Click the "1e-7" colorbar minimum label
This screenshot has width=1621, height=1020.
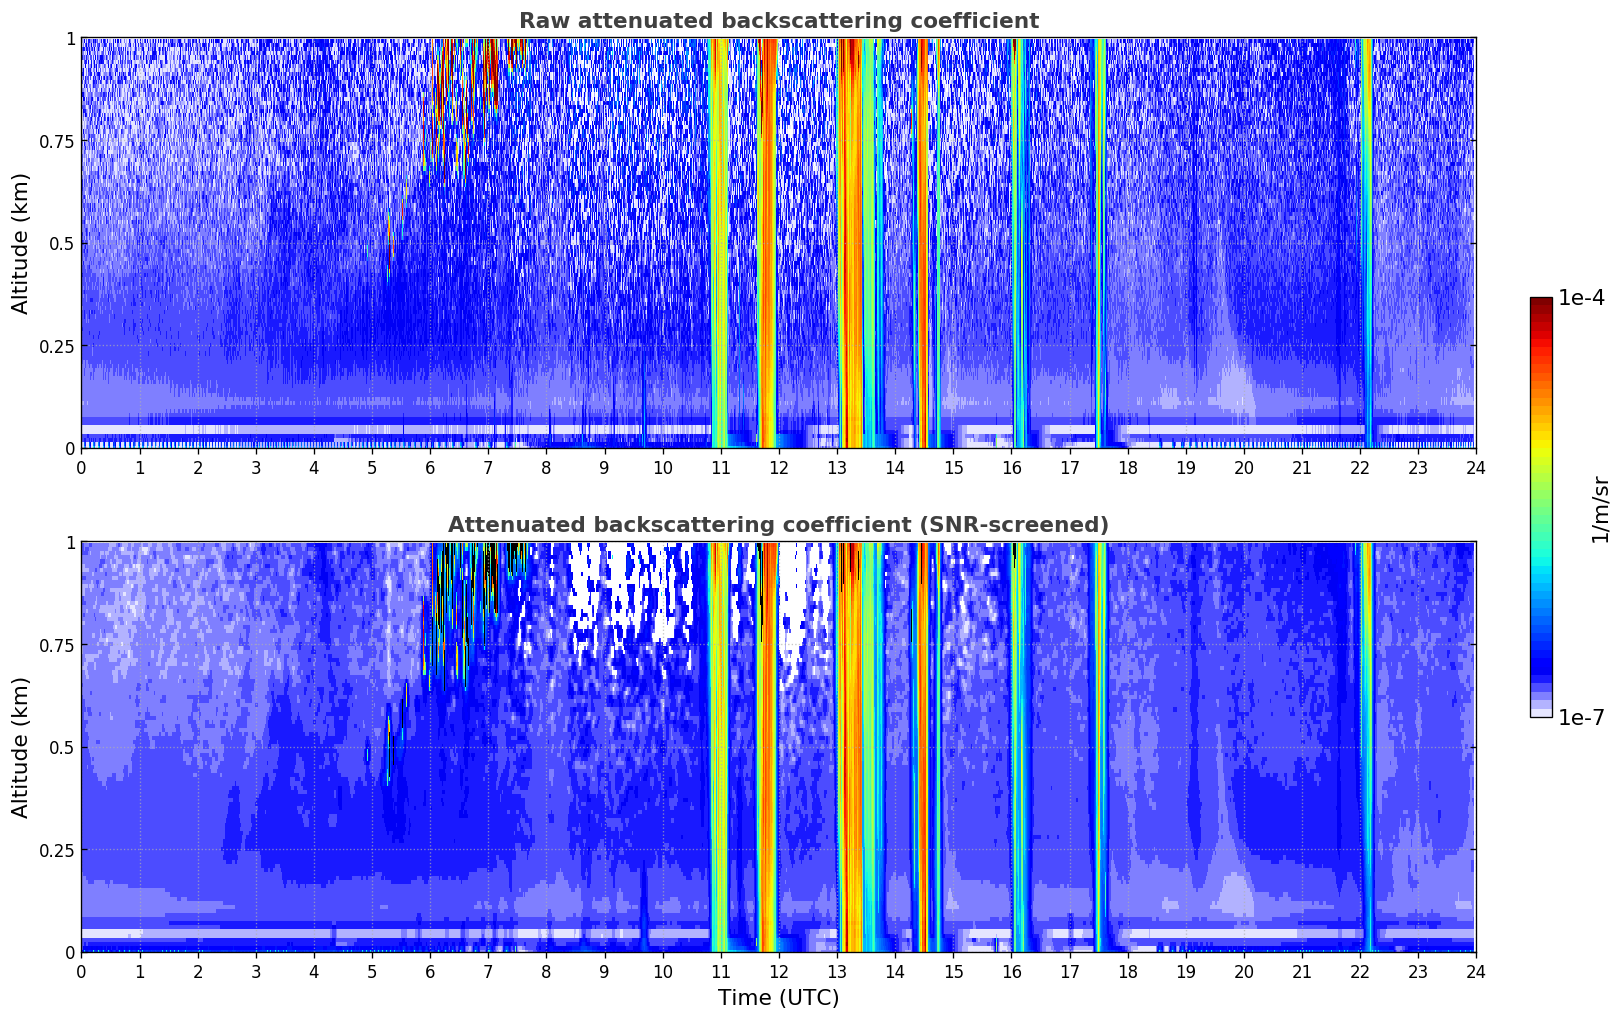(1581, 717)
